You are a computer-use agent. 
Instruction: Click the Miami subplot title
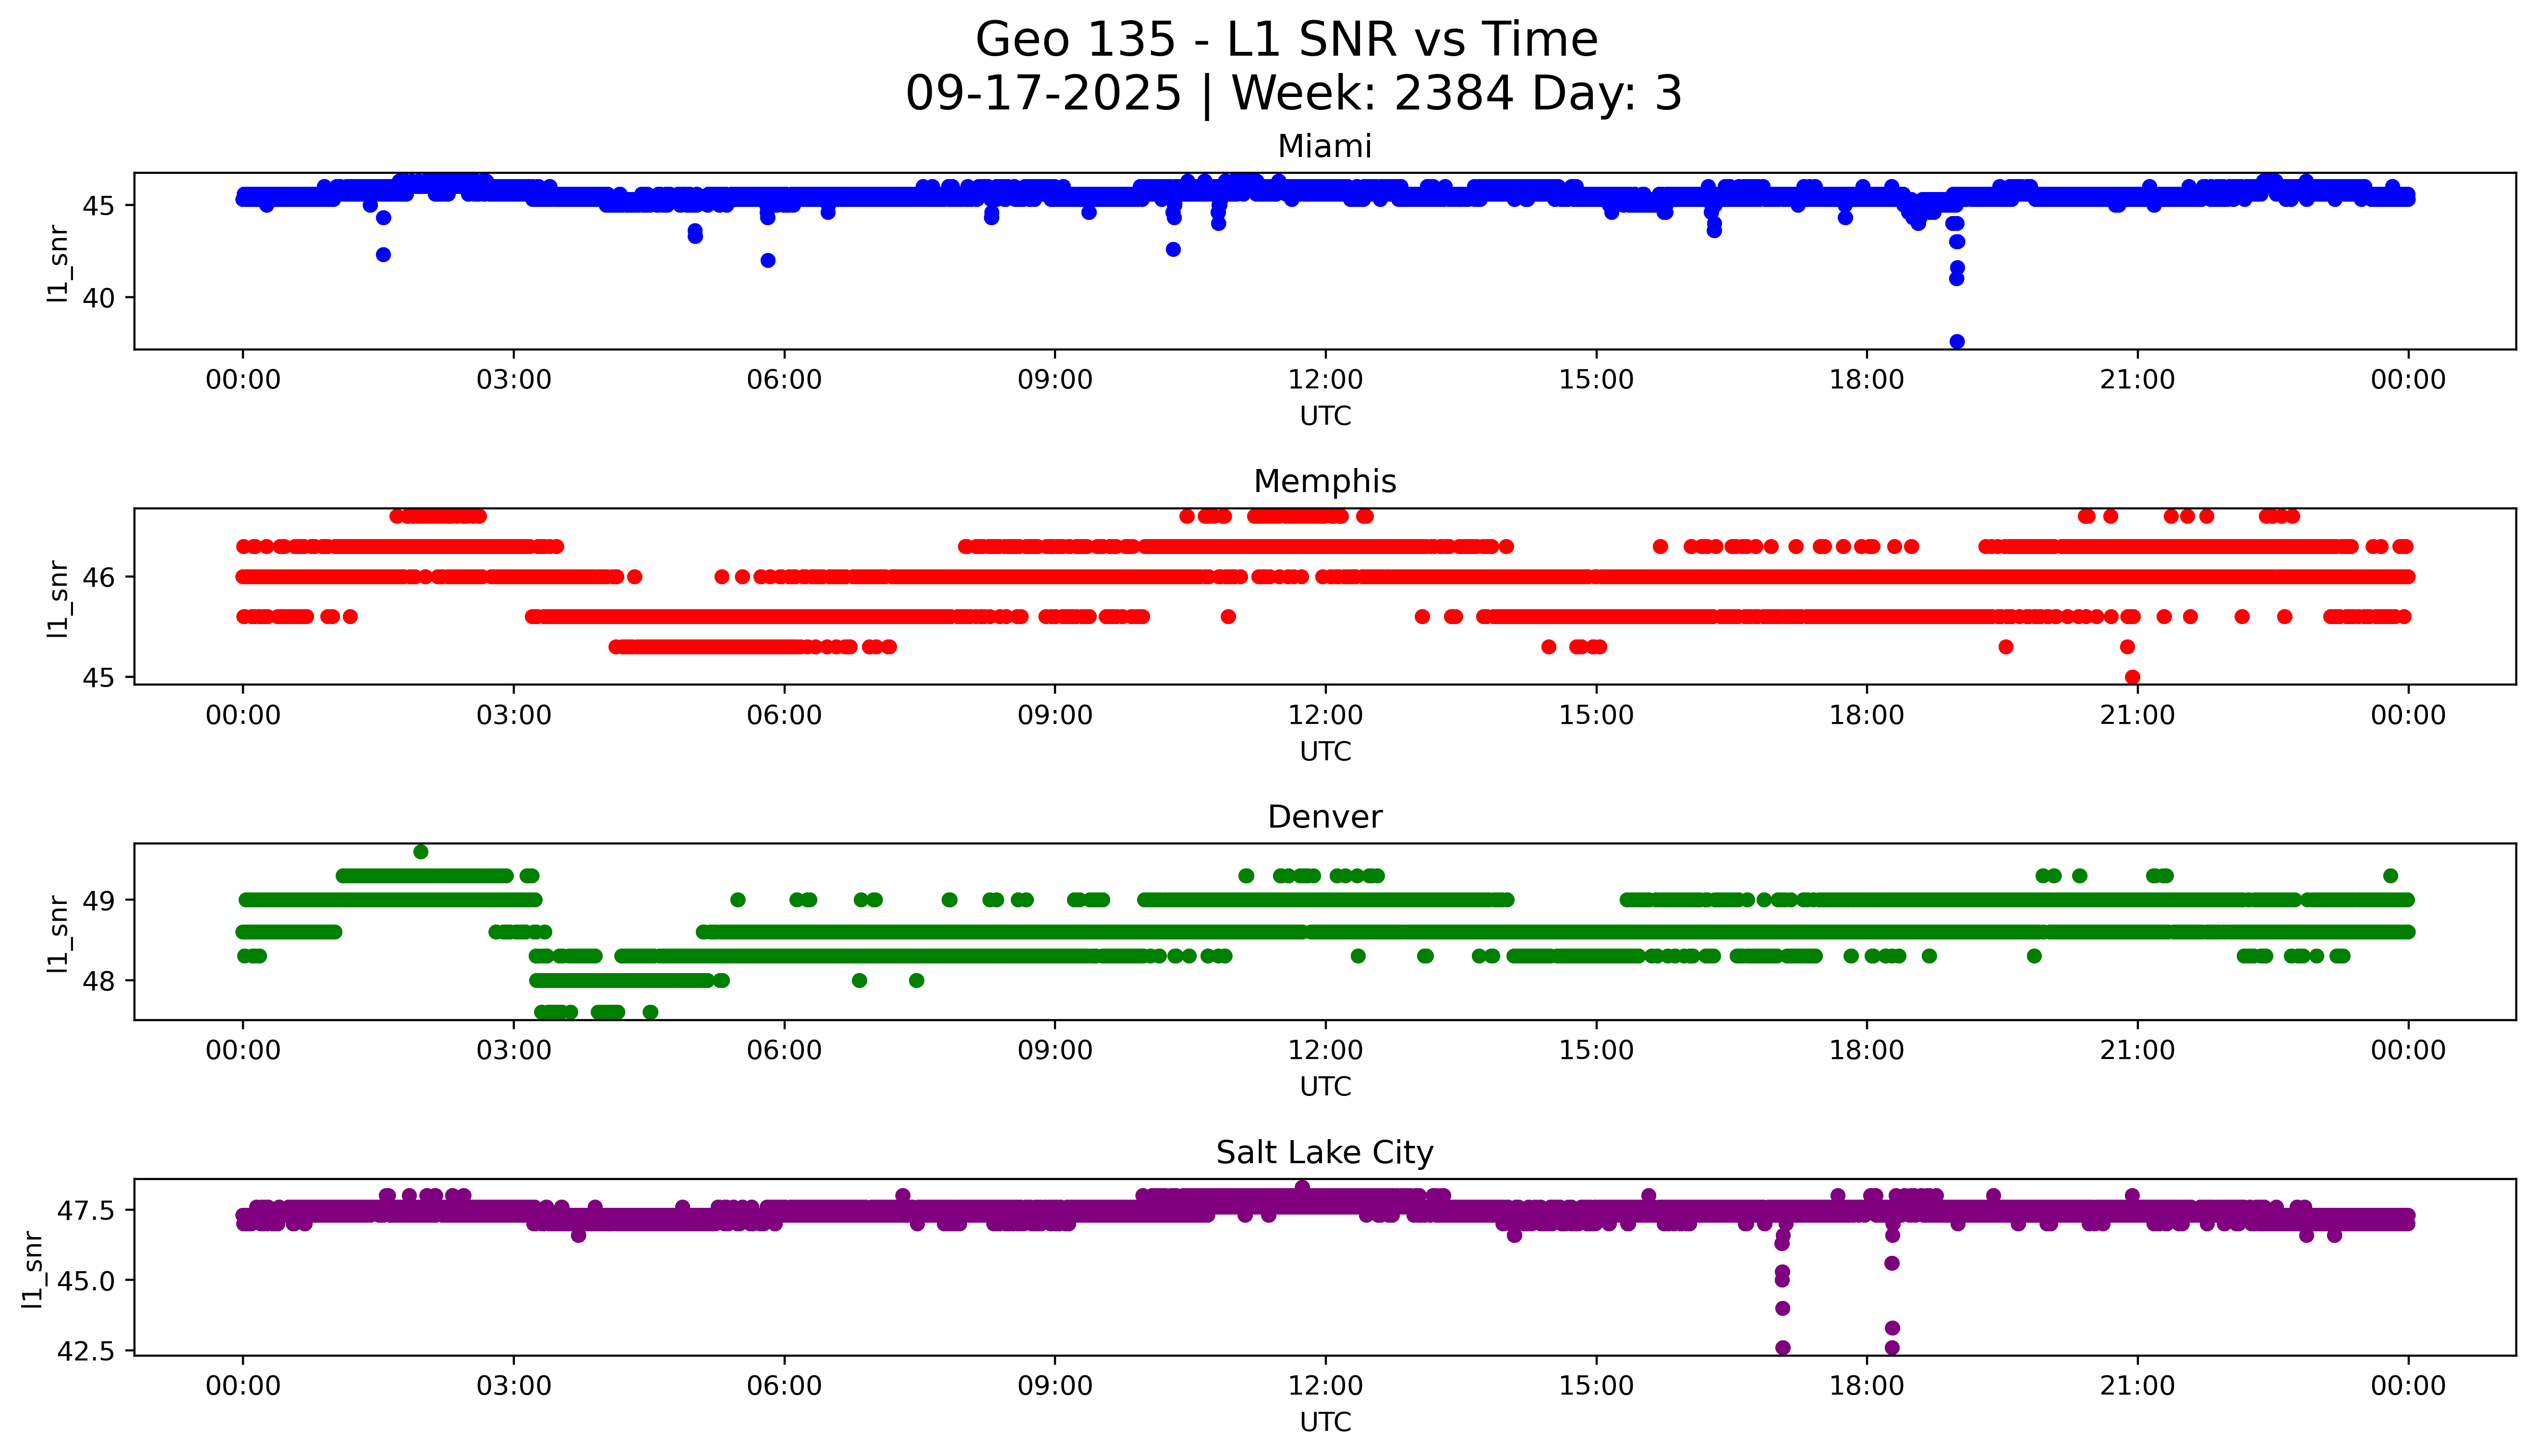pyautogui.click(x=1324, y=147)
